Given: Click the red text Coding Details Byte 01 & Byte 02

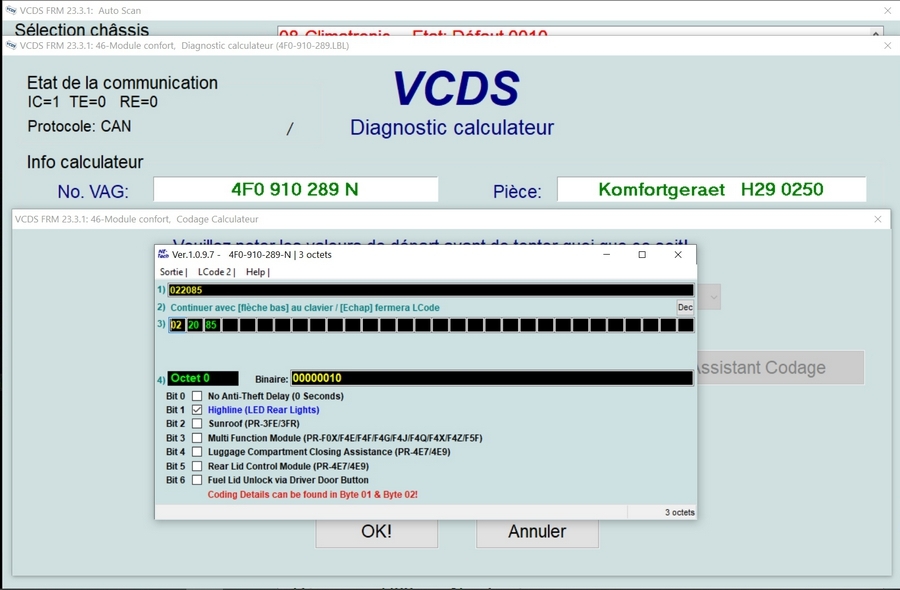Looking at the screenshot, I should [x=312, y=495].
